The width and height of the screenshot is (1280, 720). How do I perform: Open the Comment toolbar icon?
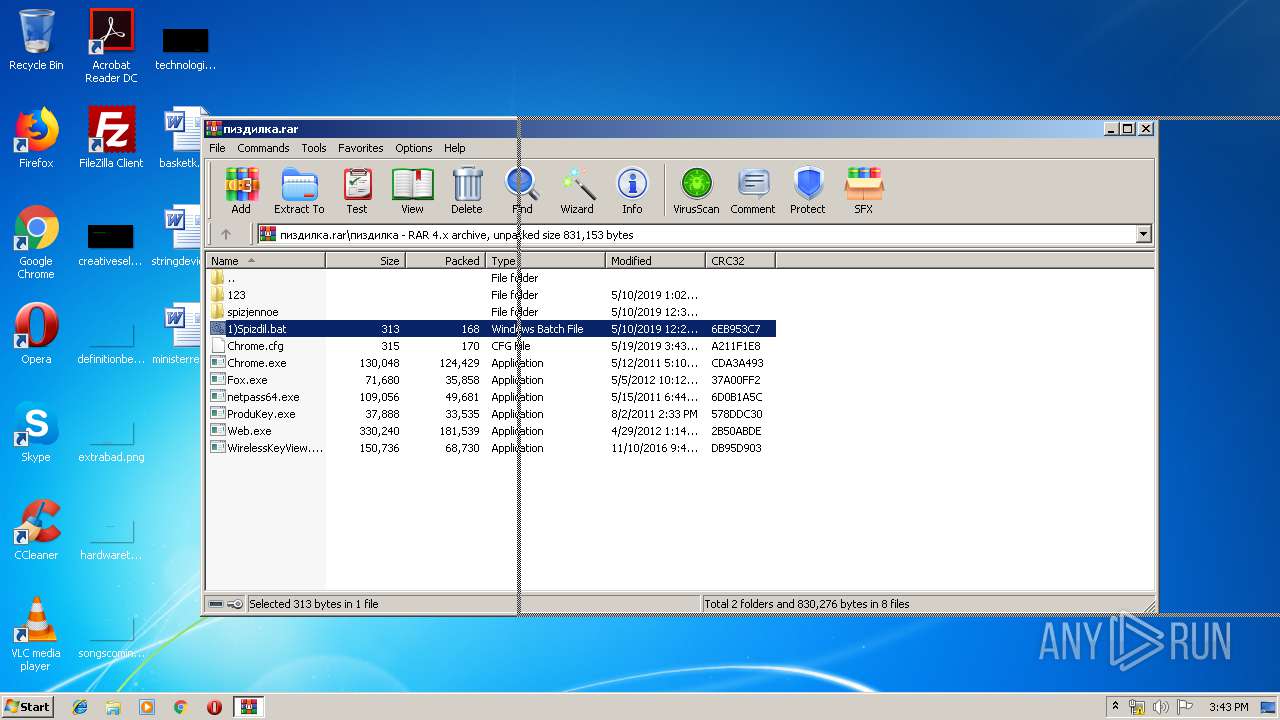pos(752,190)
